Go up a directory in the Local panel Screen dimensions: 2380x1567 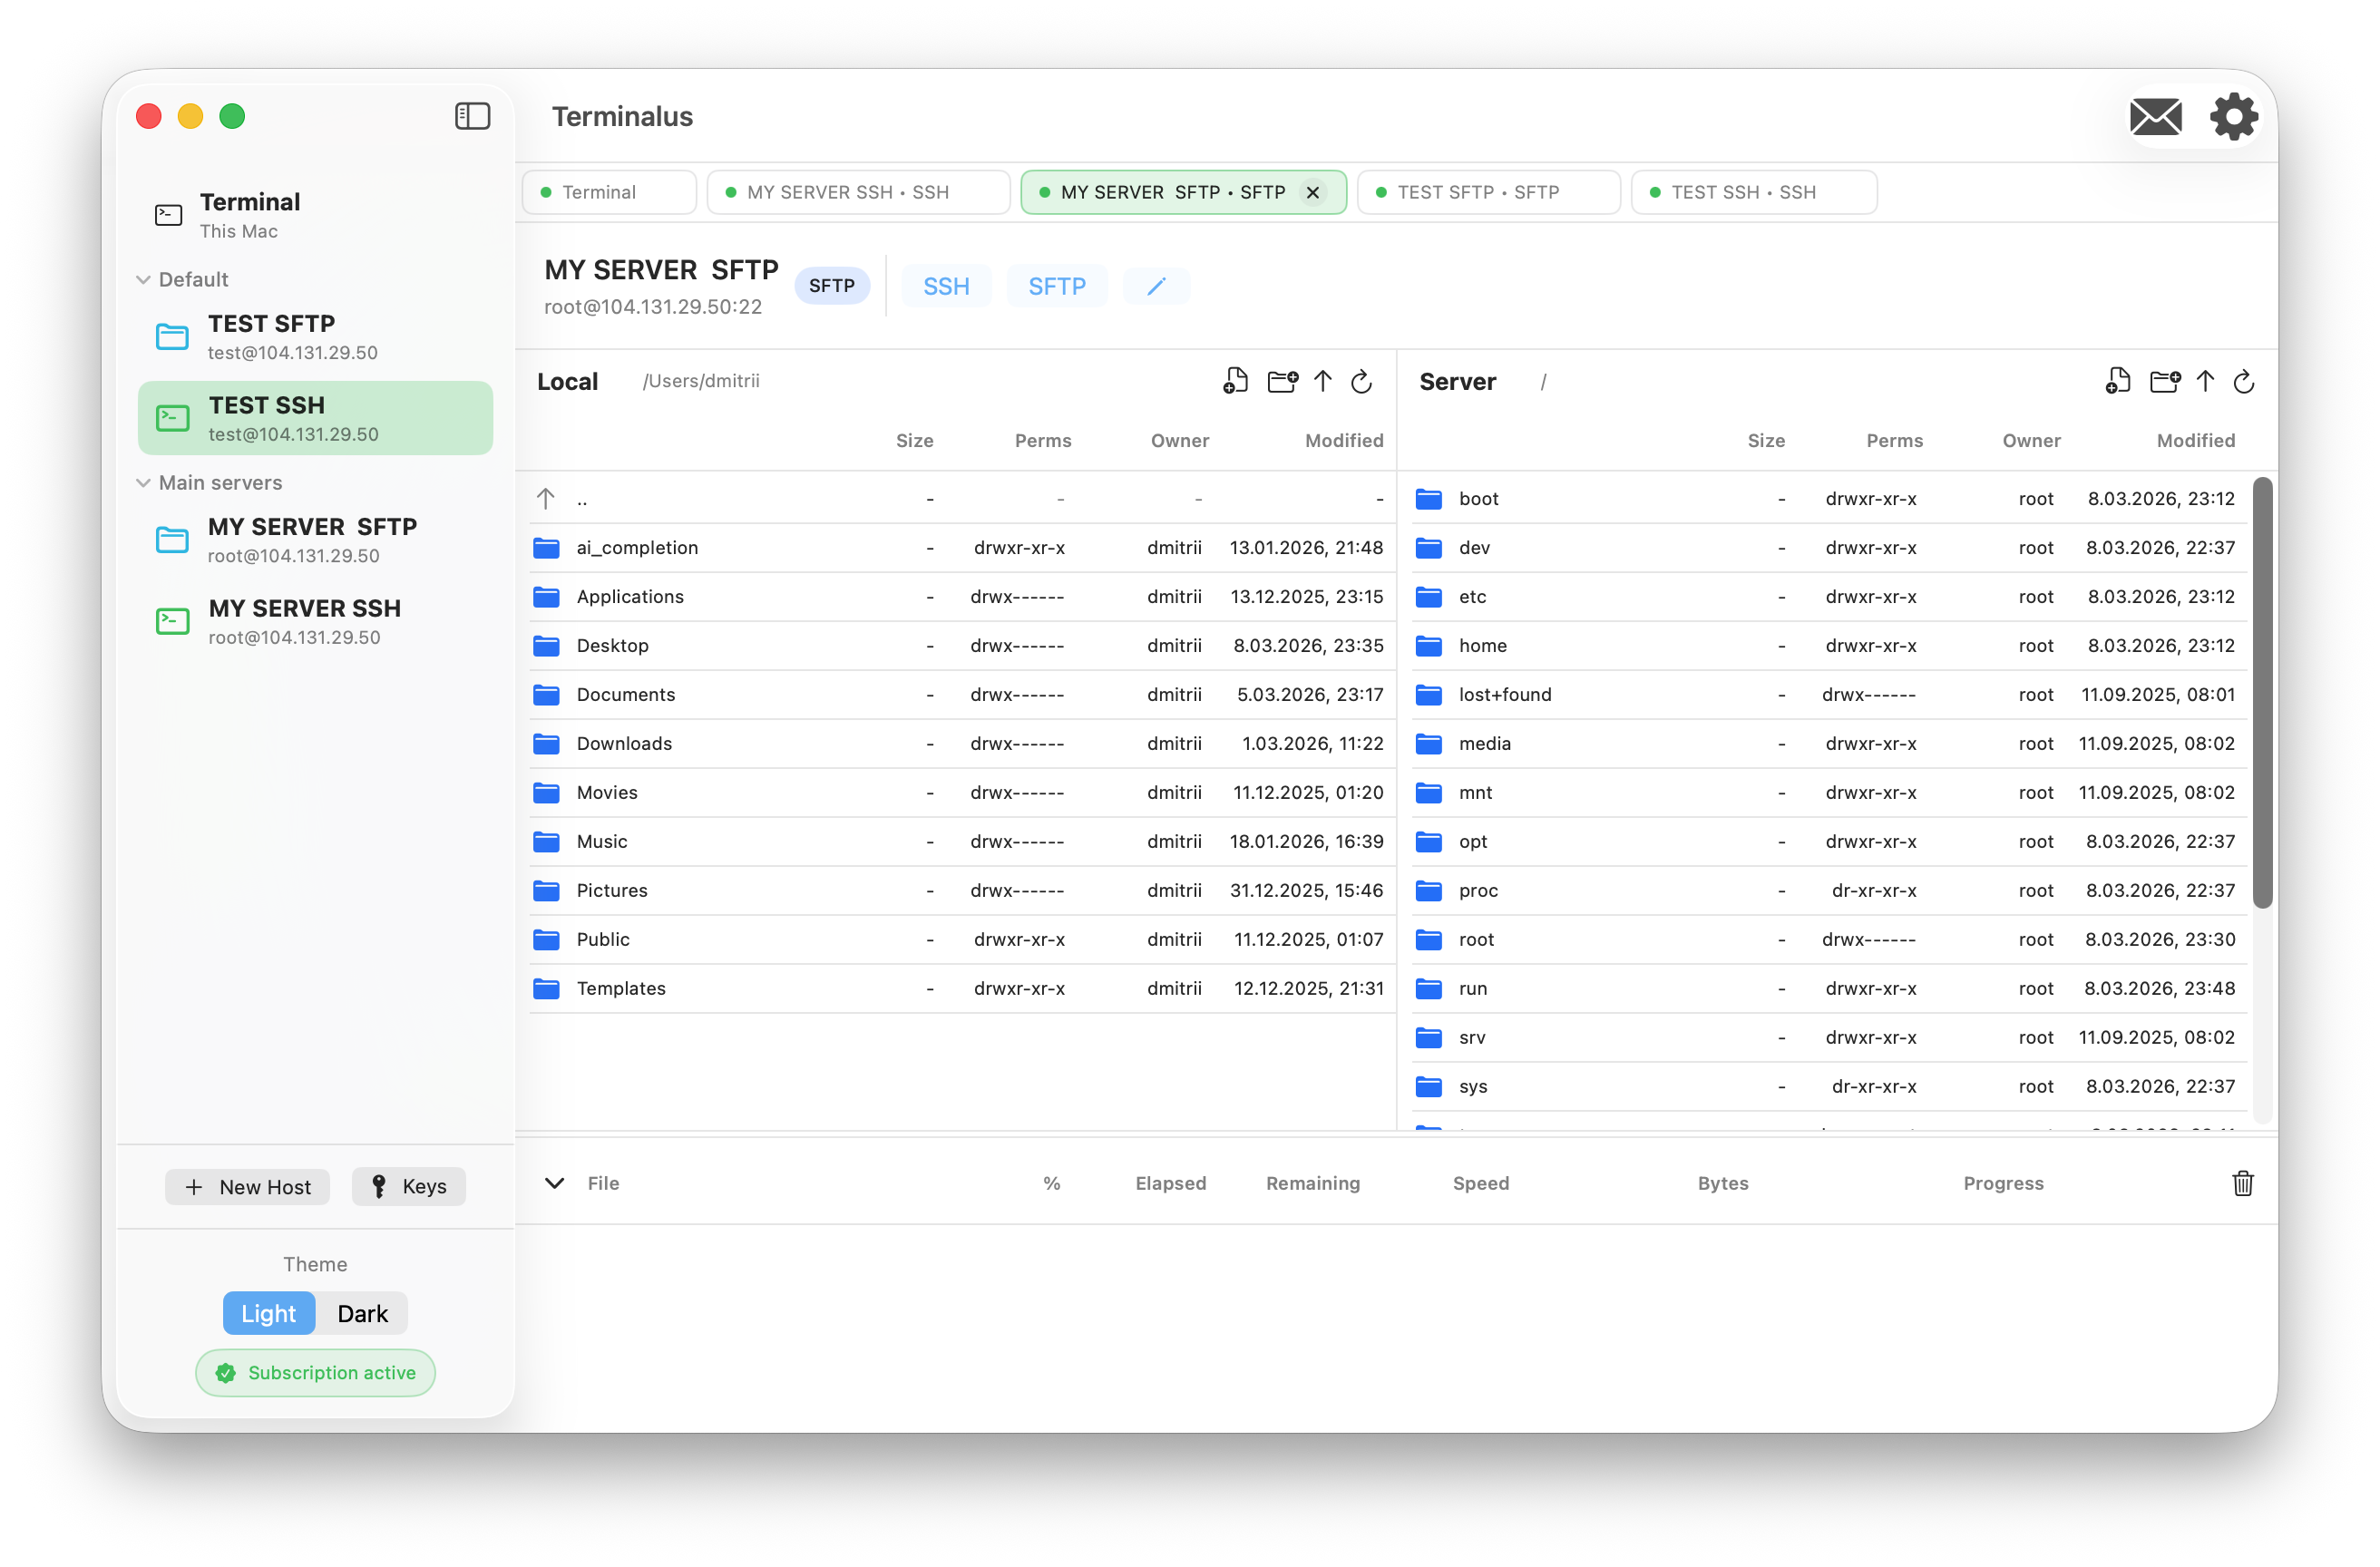coord(1322,381)
